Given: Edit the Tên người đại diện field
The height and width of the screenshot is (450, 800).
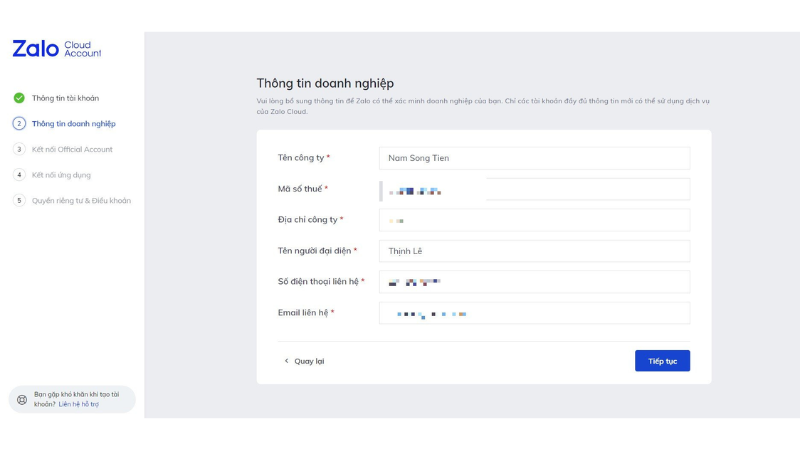Looking at the screenshot, I should 534,251.
